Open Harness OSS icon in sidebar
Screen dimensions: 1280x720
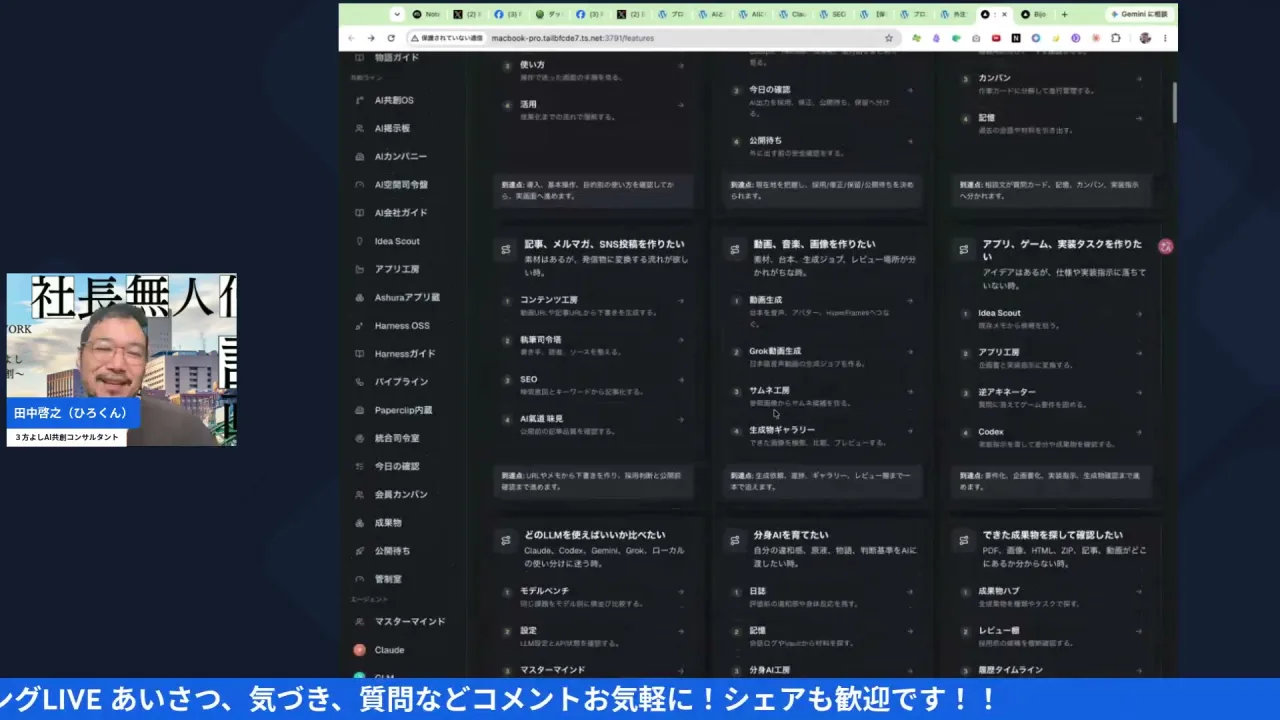pyautogui.click(x=360, y=326)
